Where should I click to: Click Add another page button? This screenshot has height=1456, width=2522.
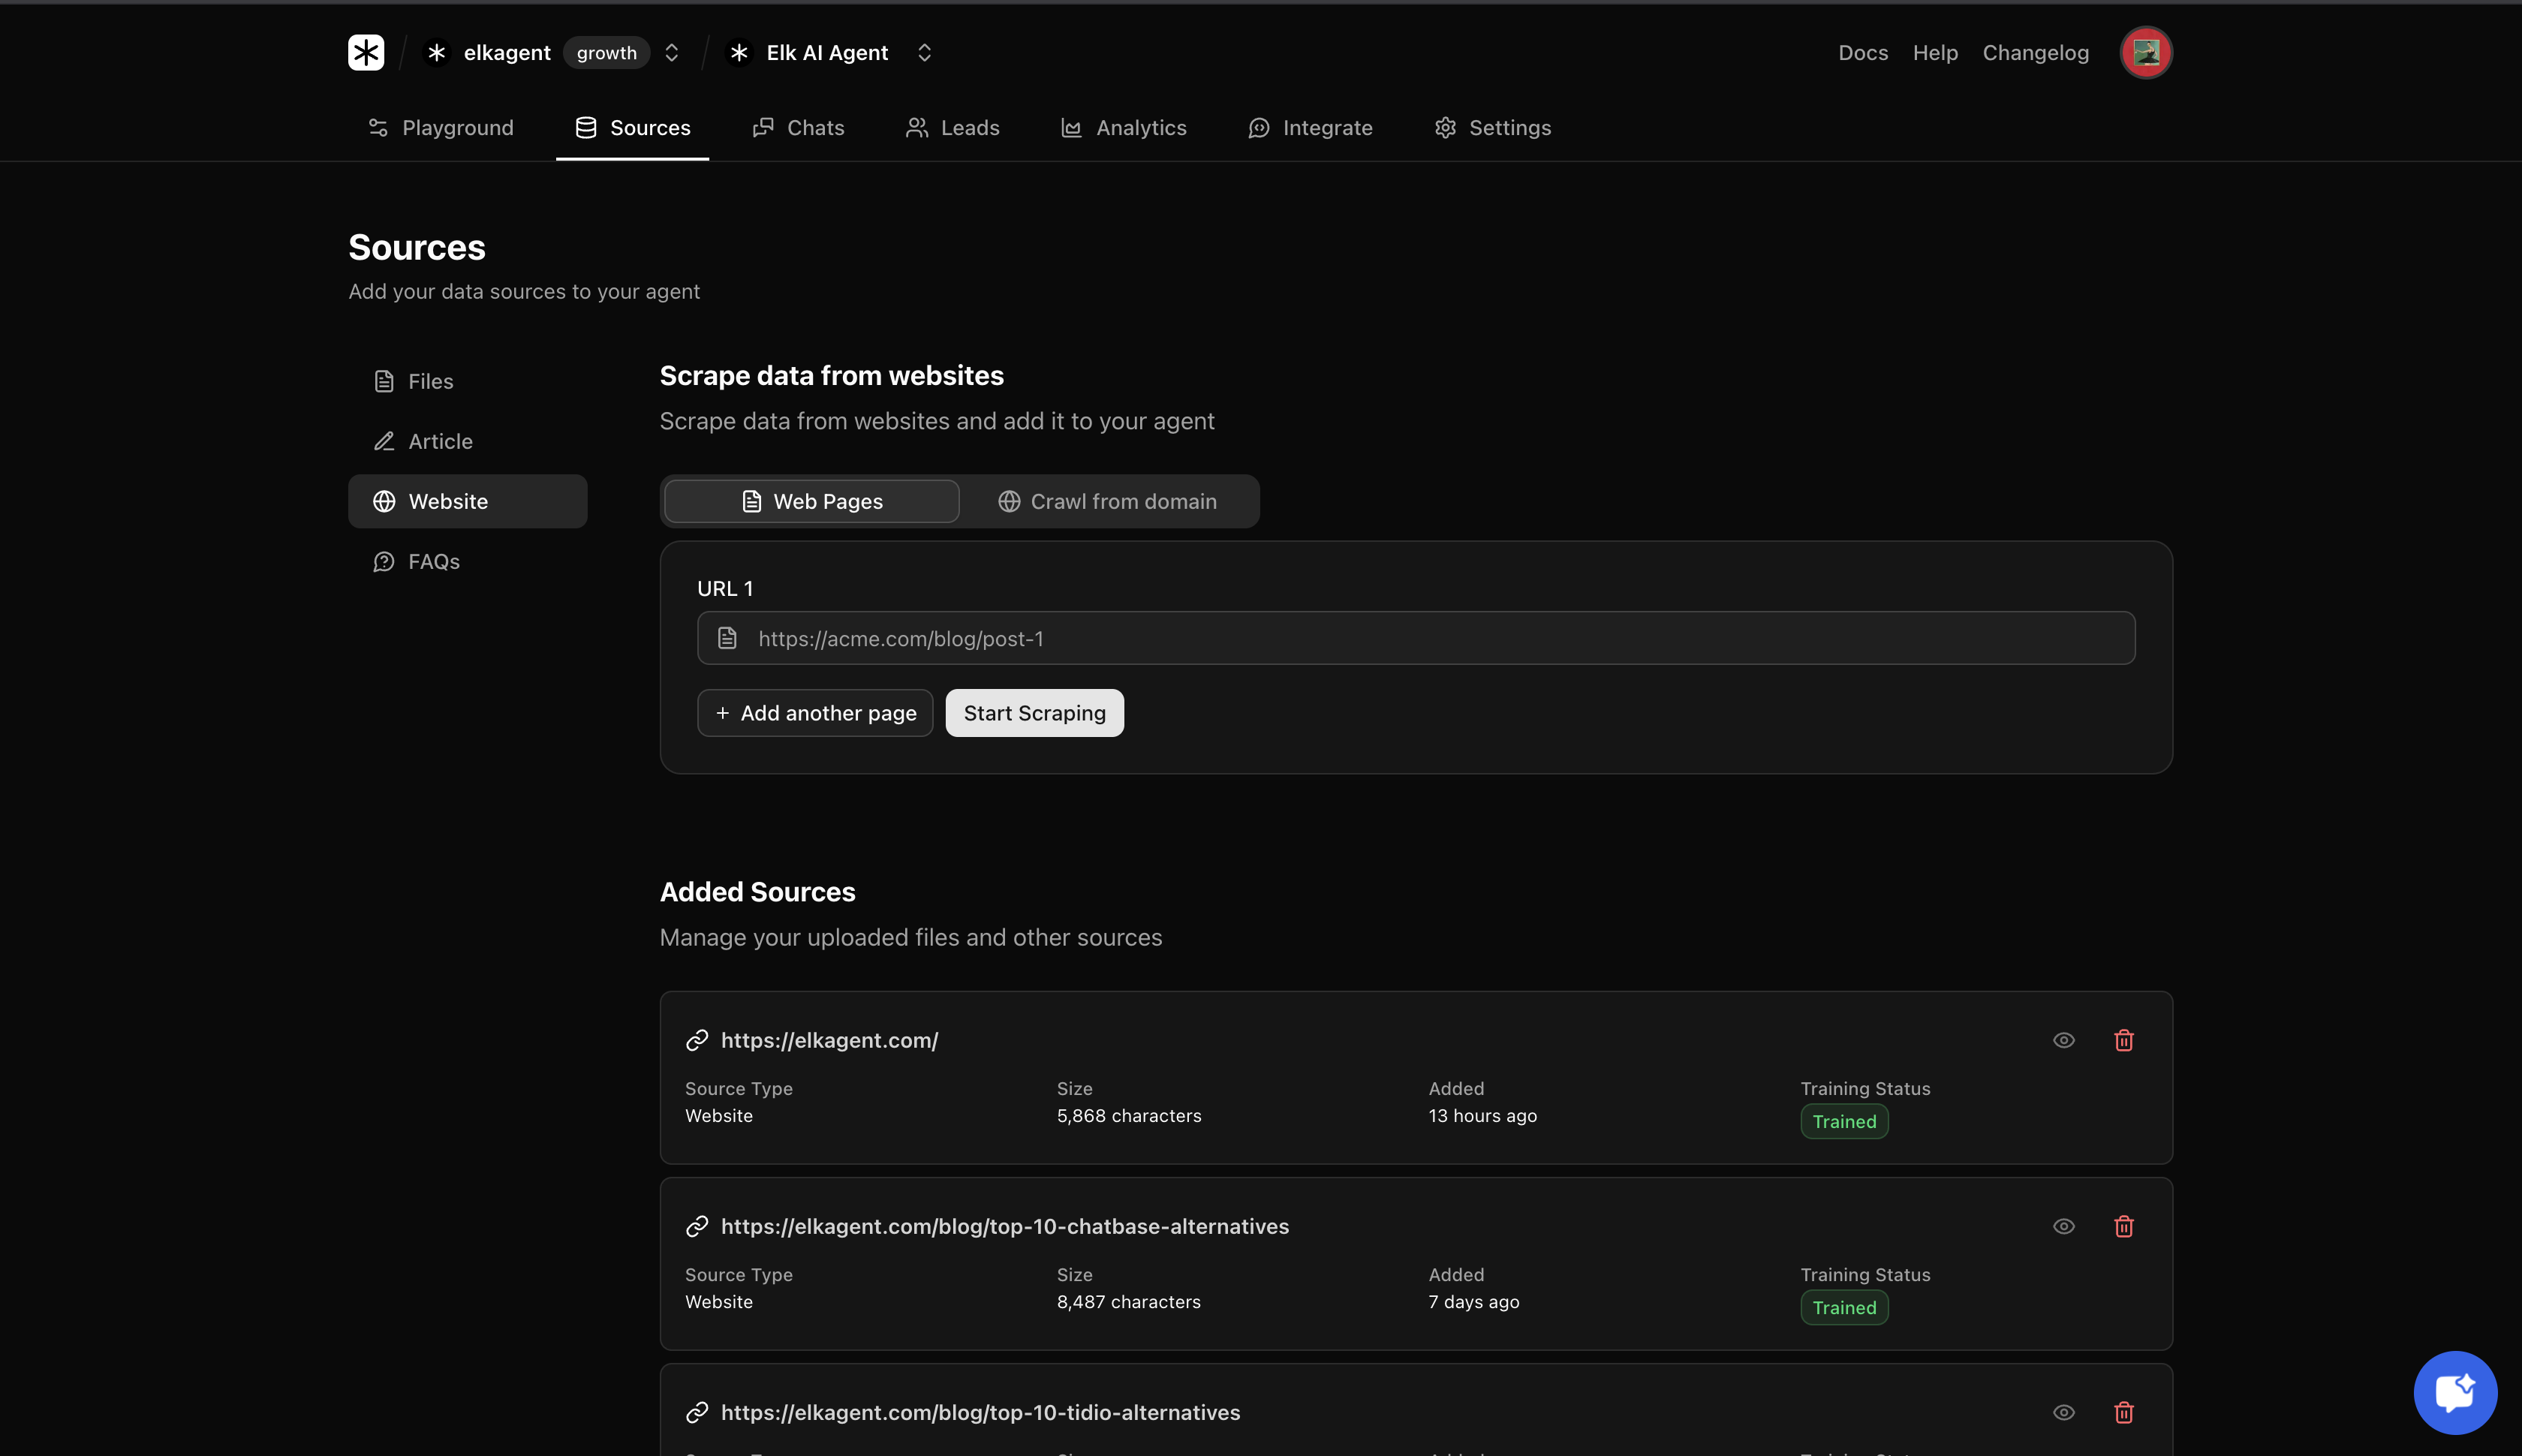coord(815,713)
